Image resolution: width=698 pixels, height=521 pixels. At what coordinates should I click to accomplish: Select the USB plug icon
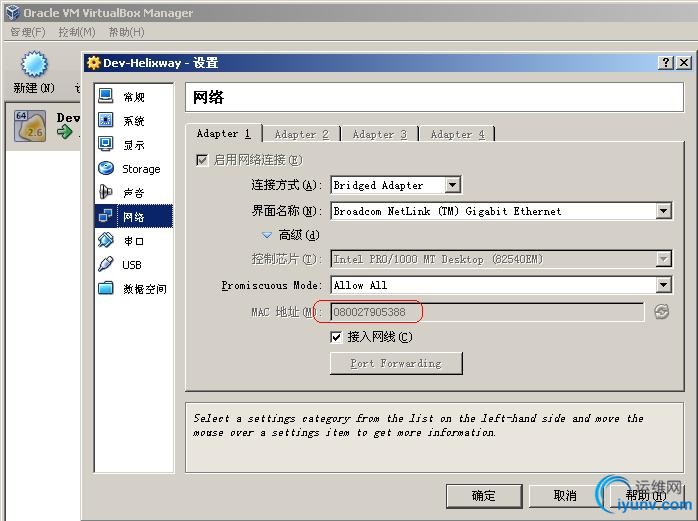(x=106, y=264)
